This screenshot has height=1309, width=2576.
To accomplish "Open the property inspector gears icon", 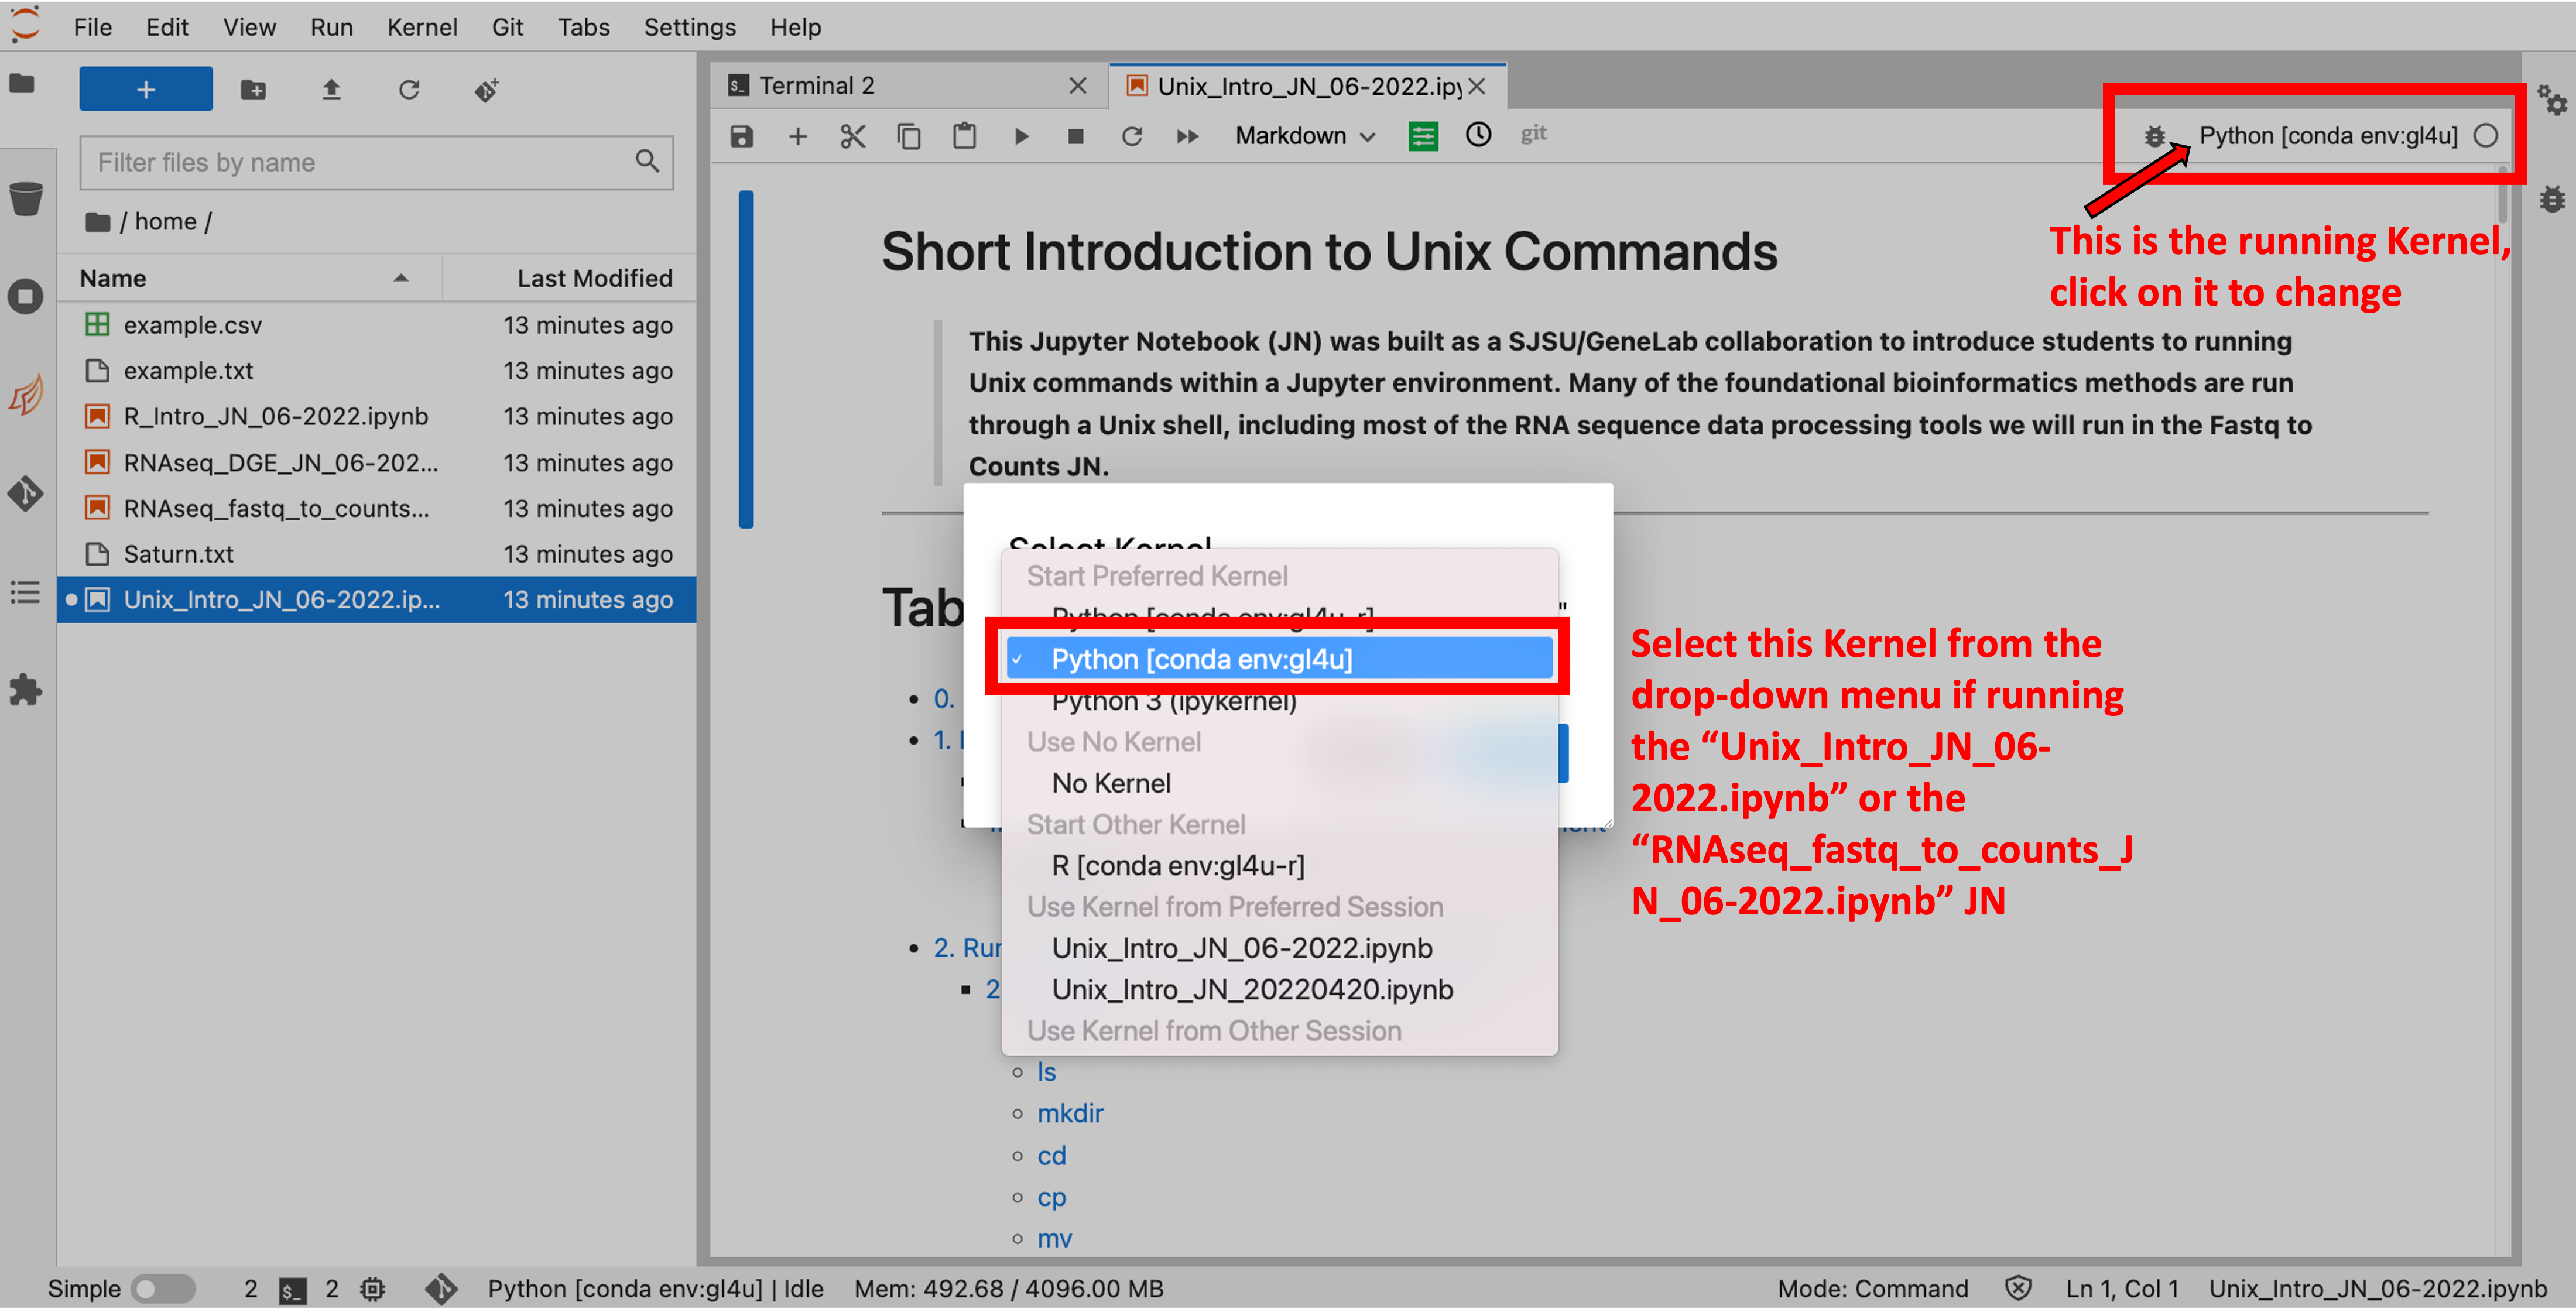I will point(2552,100).
